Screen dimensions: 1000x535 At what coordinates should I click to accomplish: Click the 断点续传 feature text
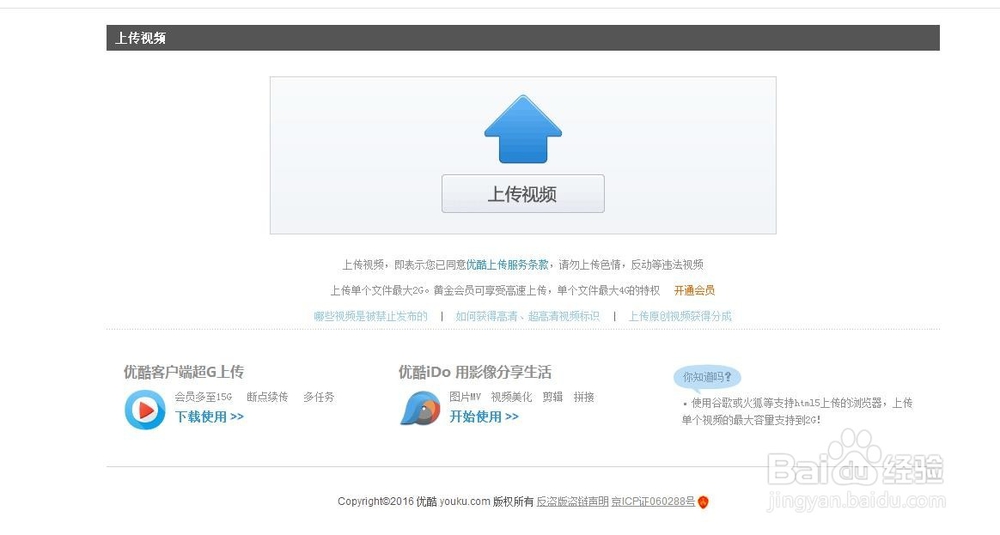pos(267,397)
